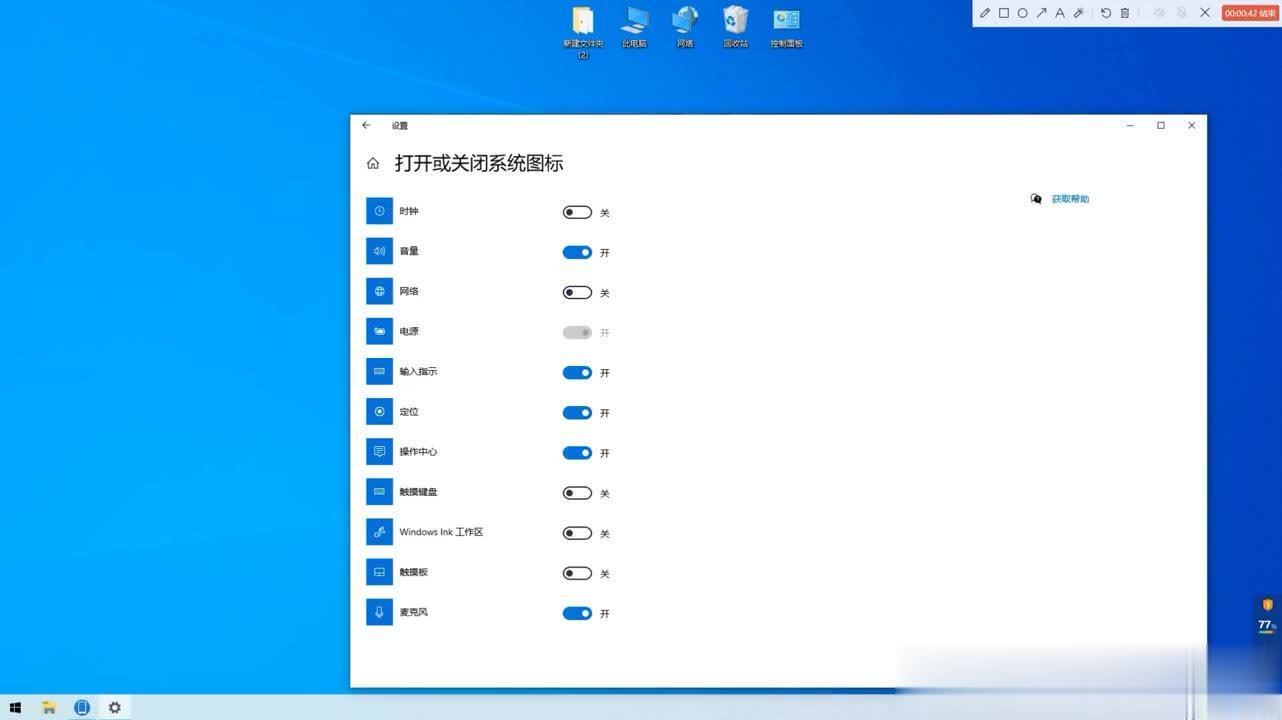Select the rectangle annotation tool
The image size is (1282, 720).
coord(1003,13)
